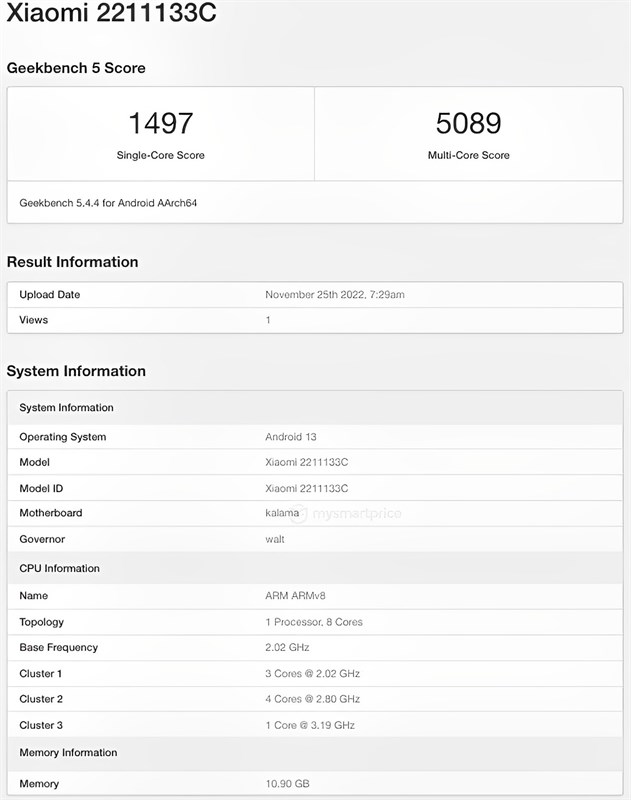
Task: Click the 'Model' row label
Action: 34,462
